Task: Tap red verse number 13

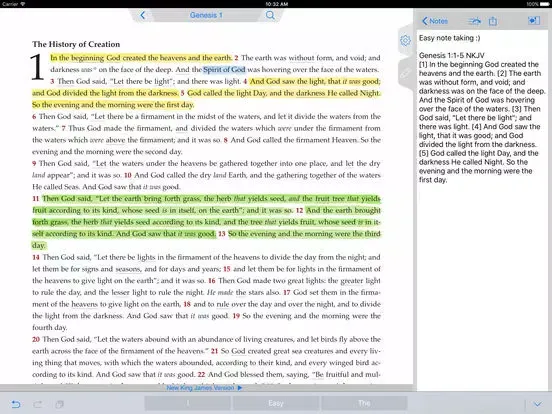Action: pos(222,234)
